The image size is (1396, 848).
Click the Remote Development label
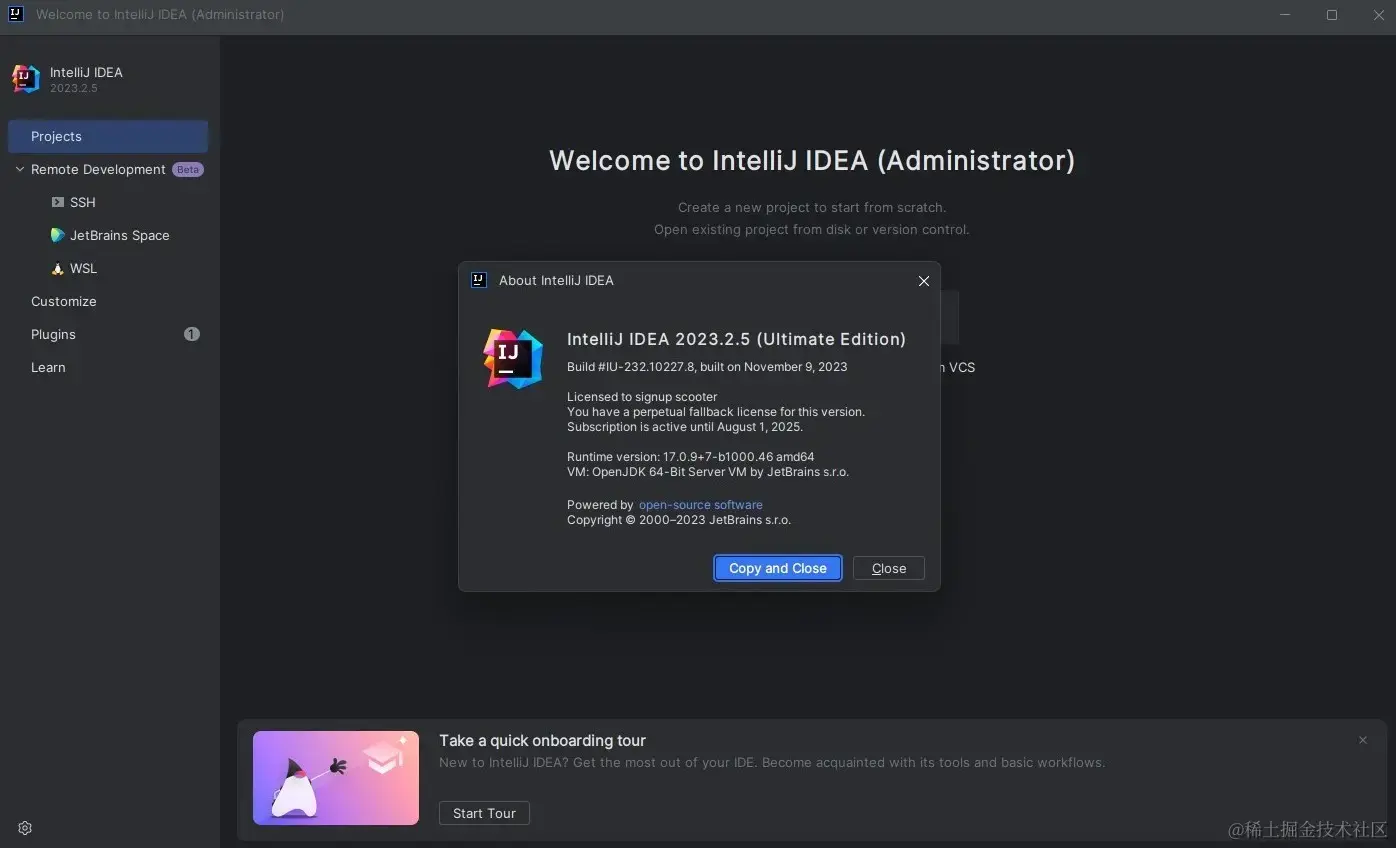(98, 169)
